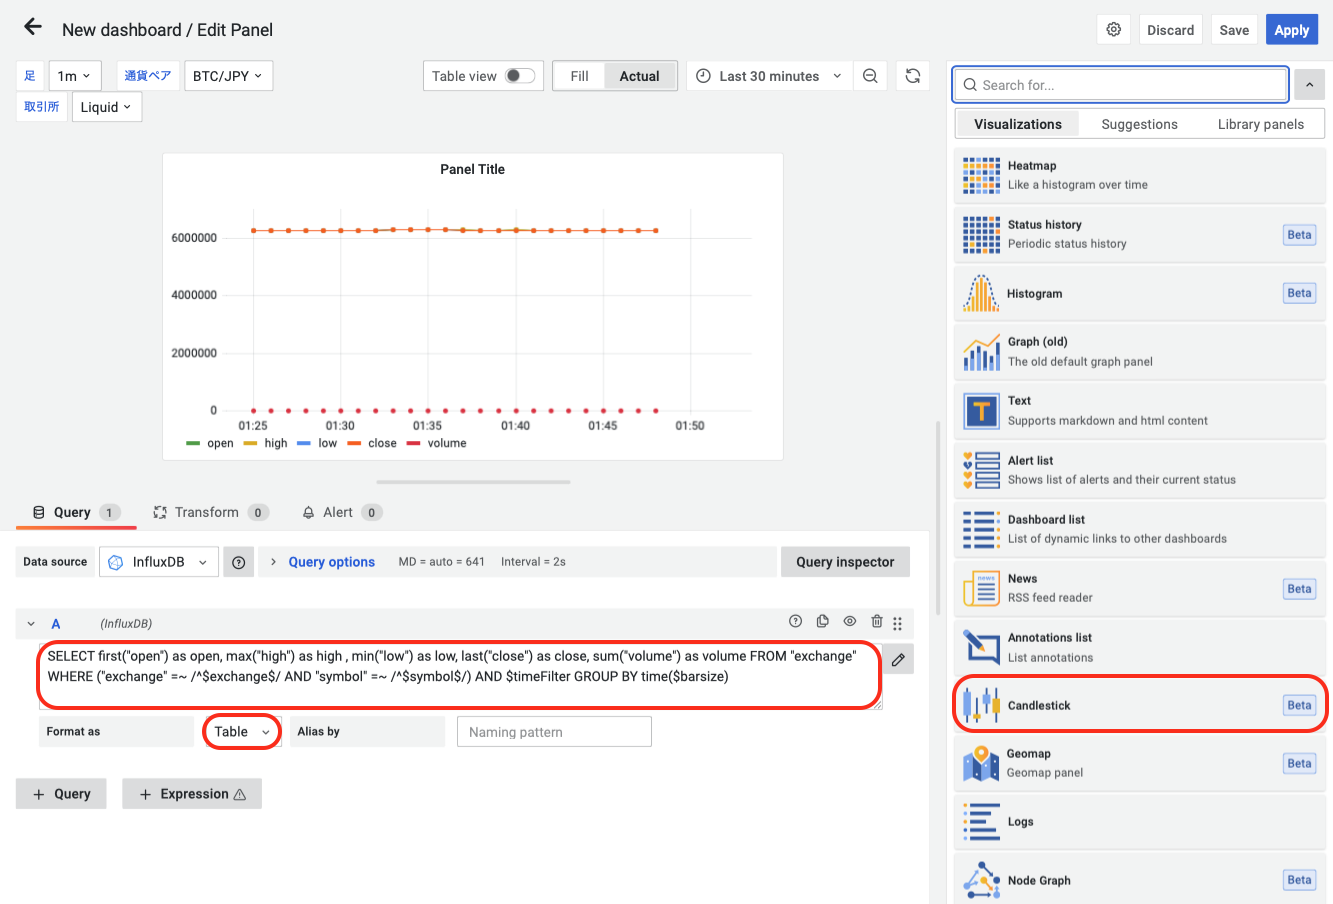Select the Text visualization

coord(1140,411)
